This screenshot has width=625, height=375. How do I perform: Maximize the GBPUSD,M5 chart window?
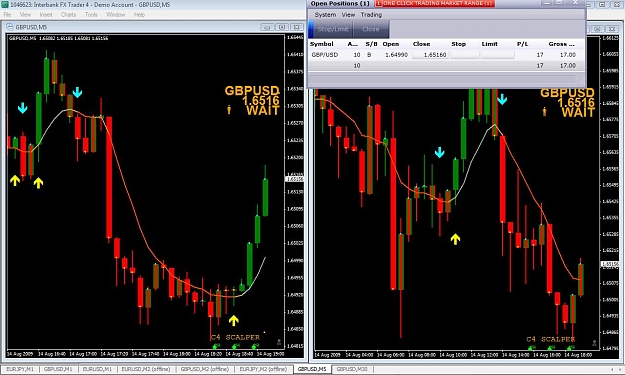click(282, 27)
